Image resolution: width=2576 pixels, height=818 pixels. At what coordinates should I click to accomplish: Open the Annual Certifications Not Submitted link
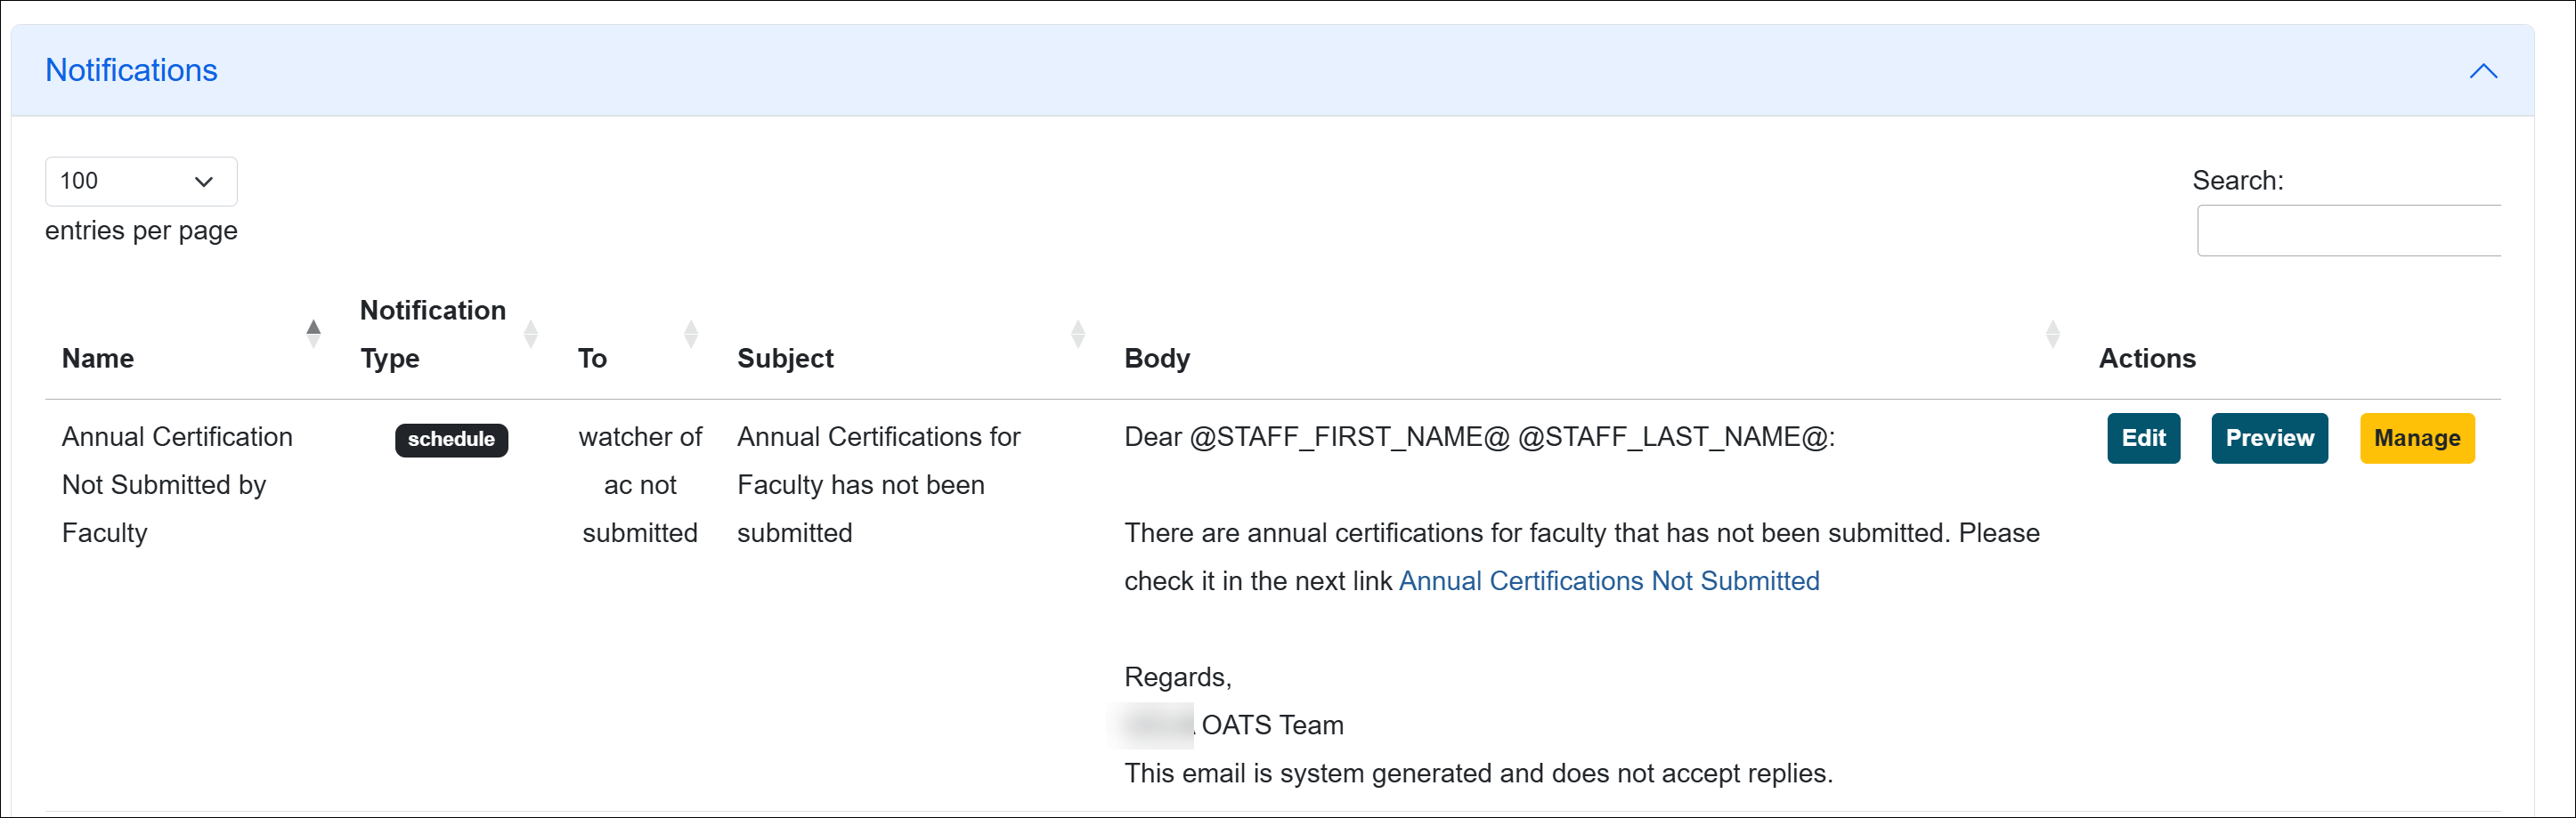[x=1608, y=580]
